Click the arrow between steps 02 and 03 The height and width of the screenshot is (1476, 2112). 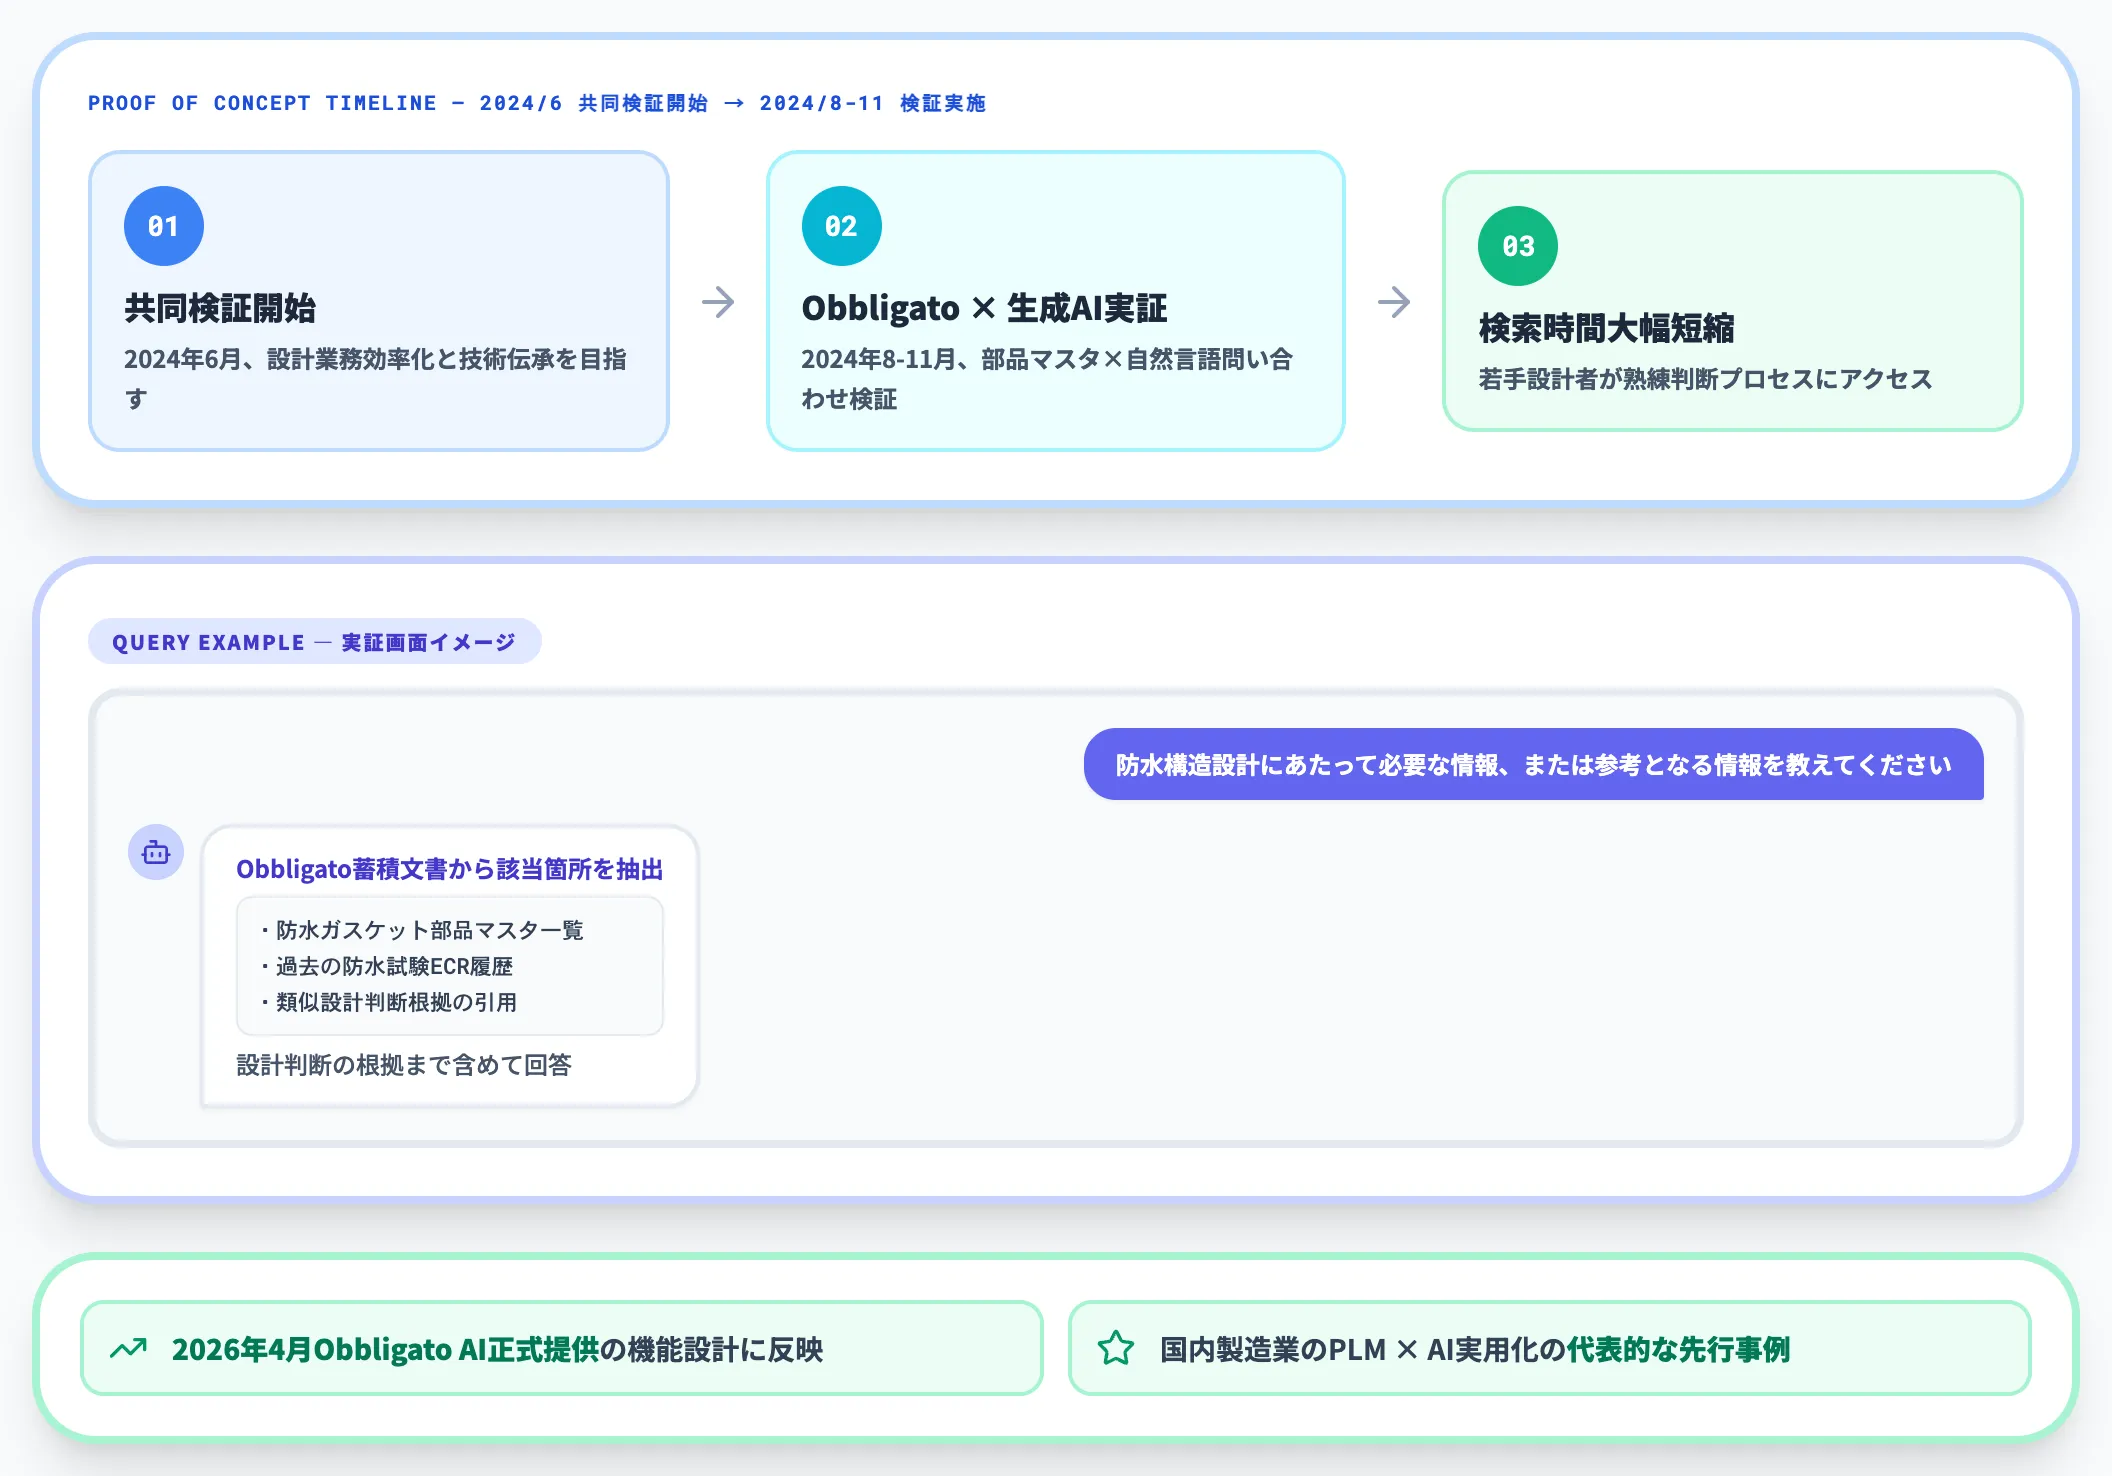[1394, 302]
